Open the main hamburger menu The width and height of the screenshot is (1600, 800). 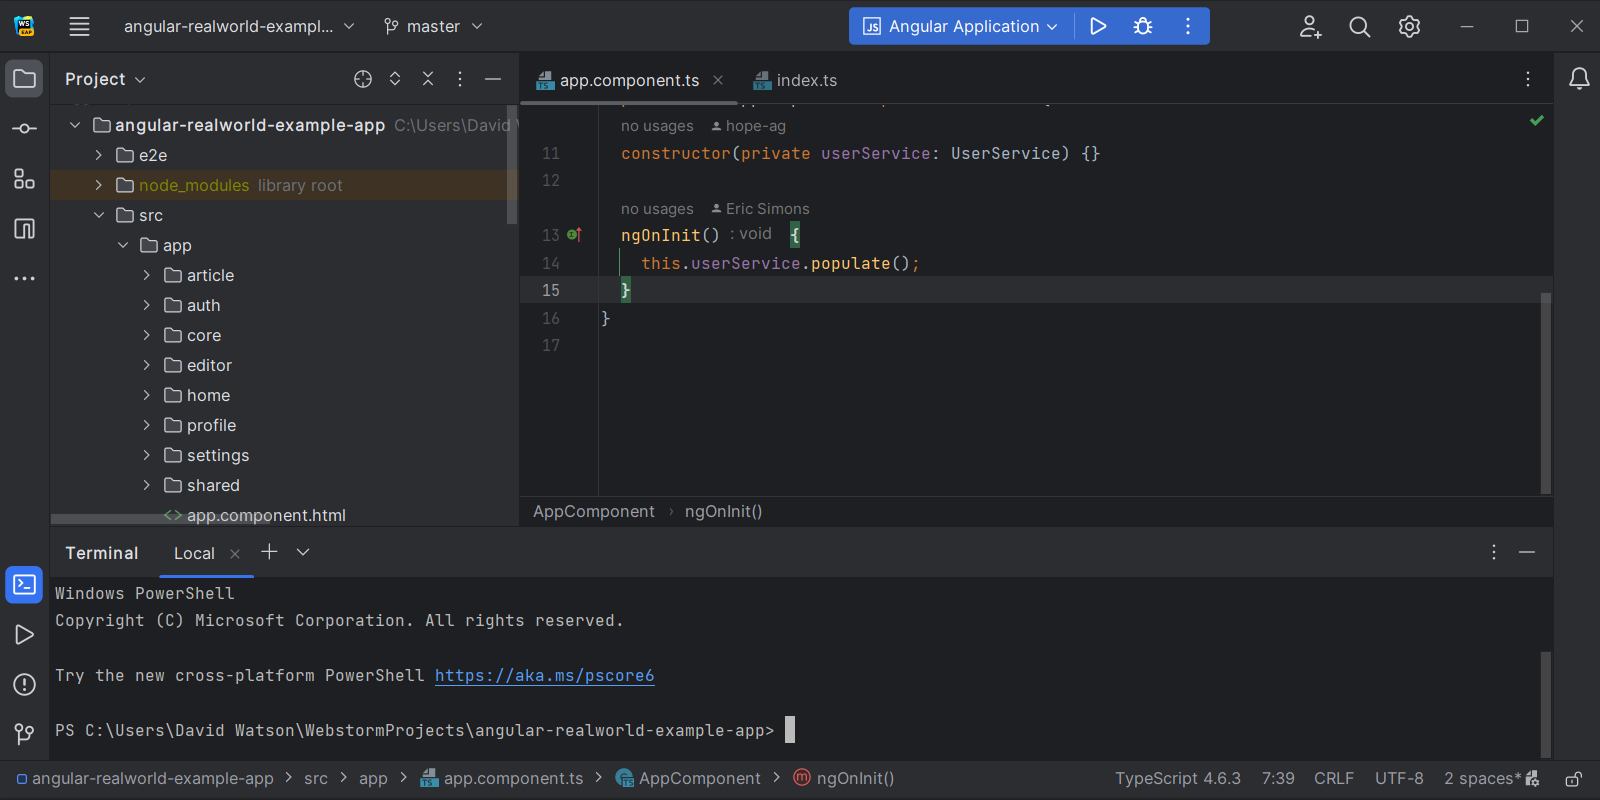[79, 26]
